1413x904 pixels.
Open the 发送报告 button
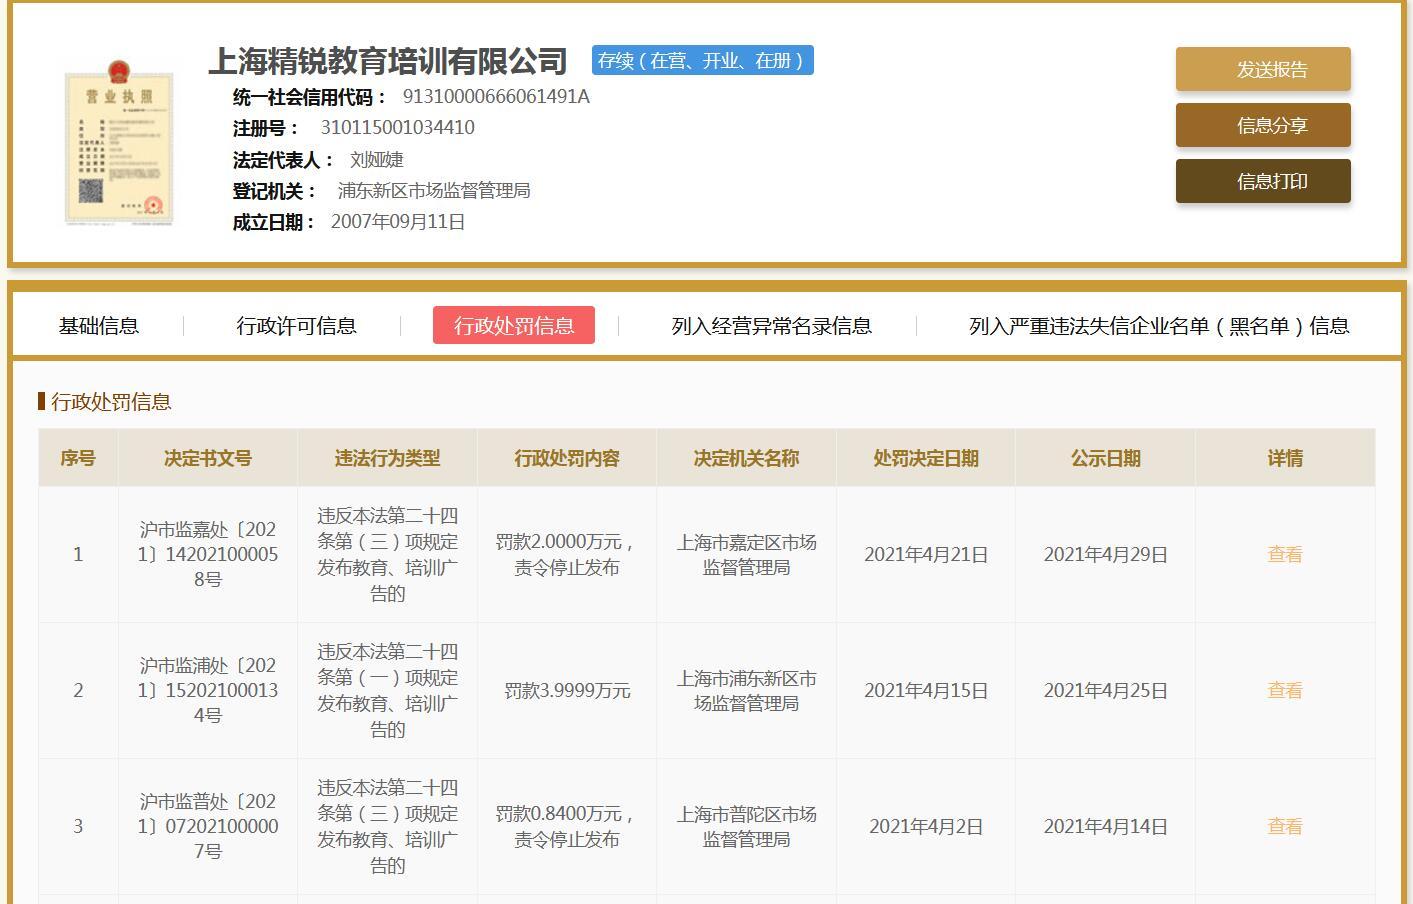pyautogui.click(x=1262, y=69)
